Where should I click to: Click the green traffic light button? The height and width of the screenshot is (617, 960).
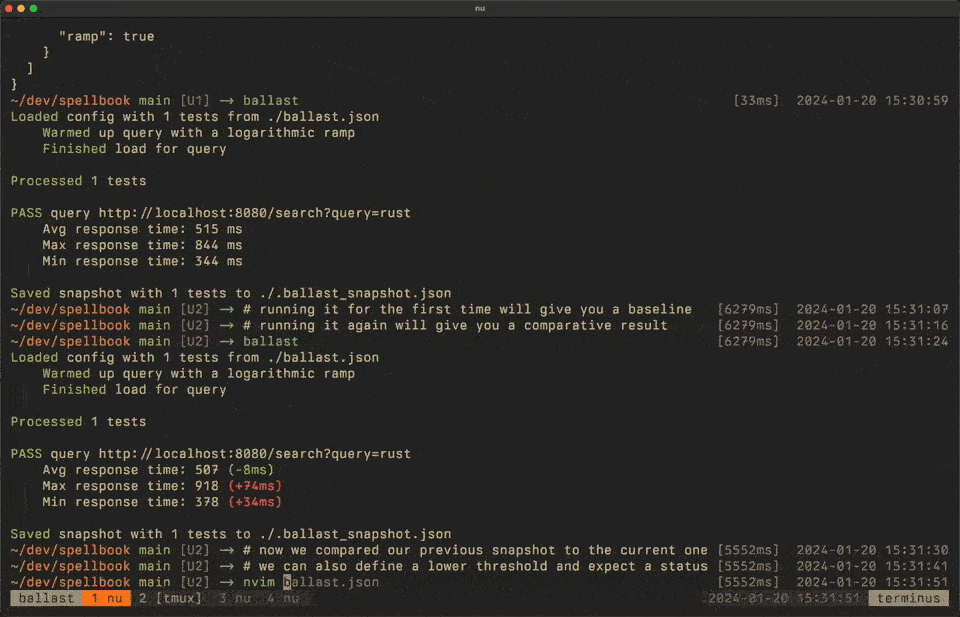33,8
